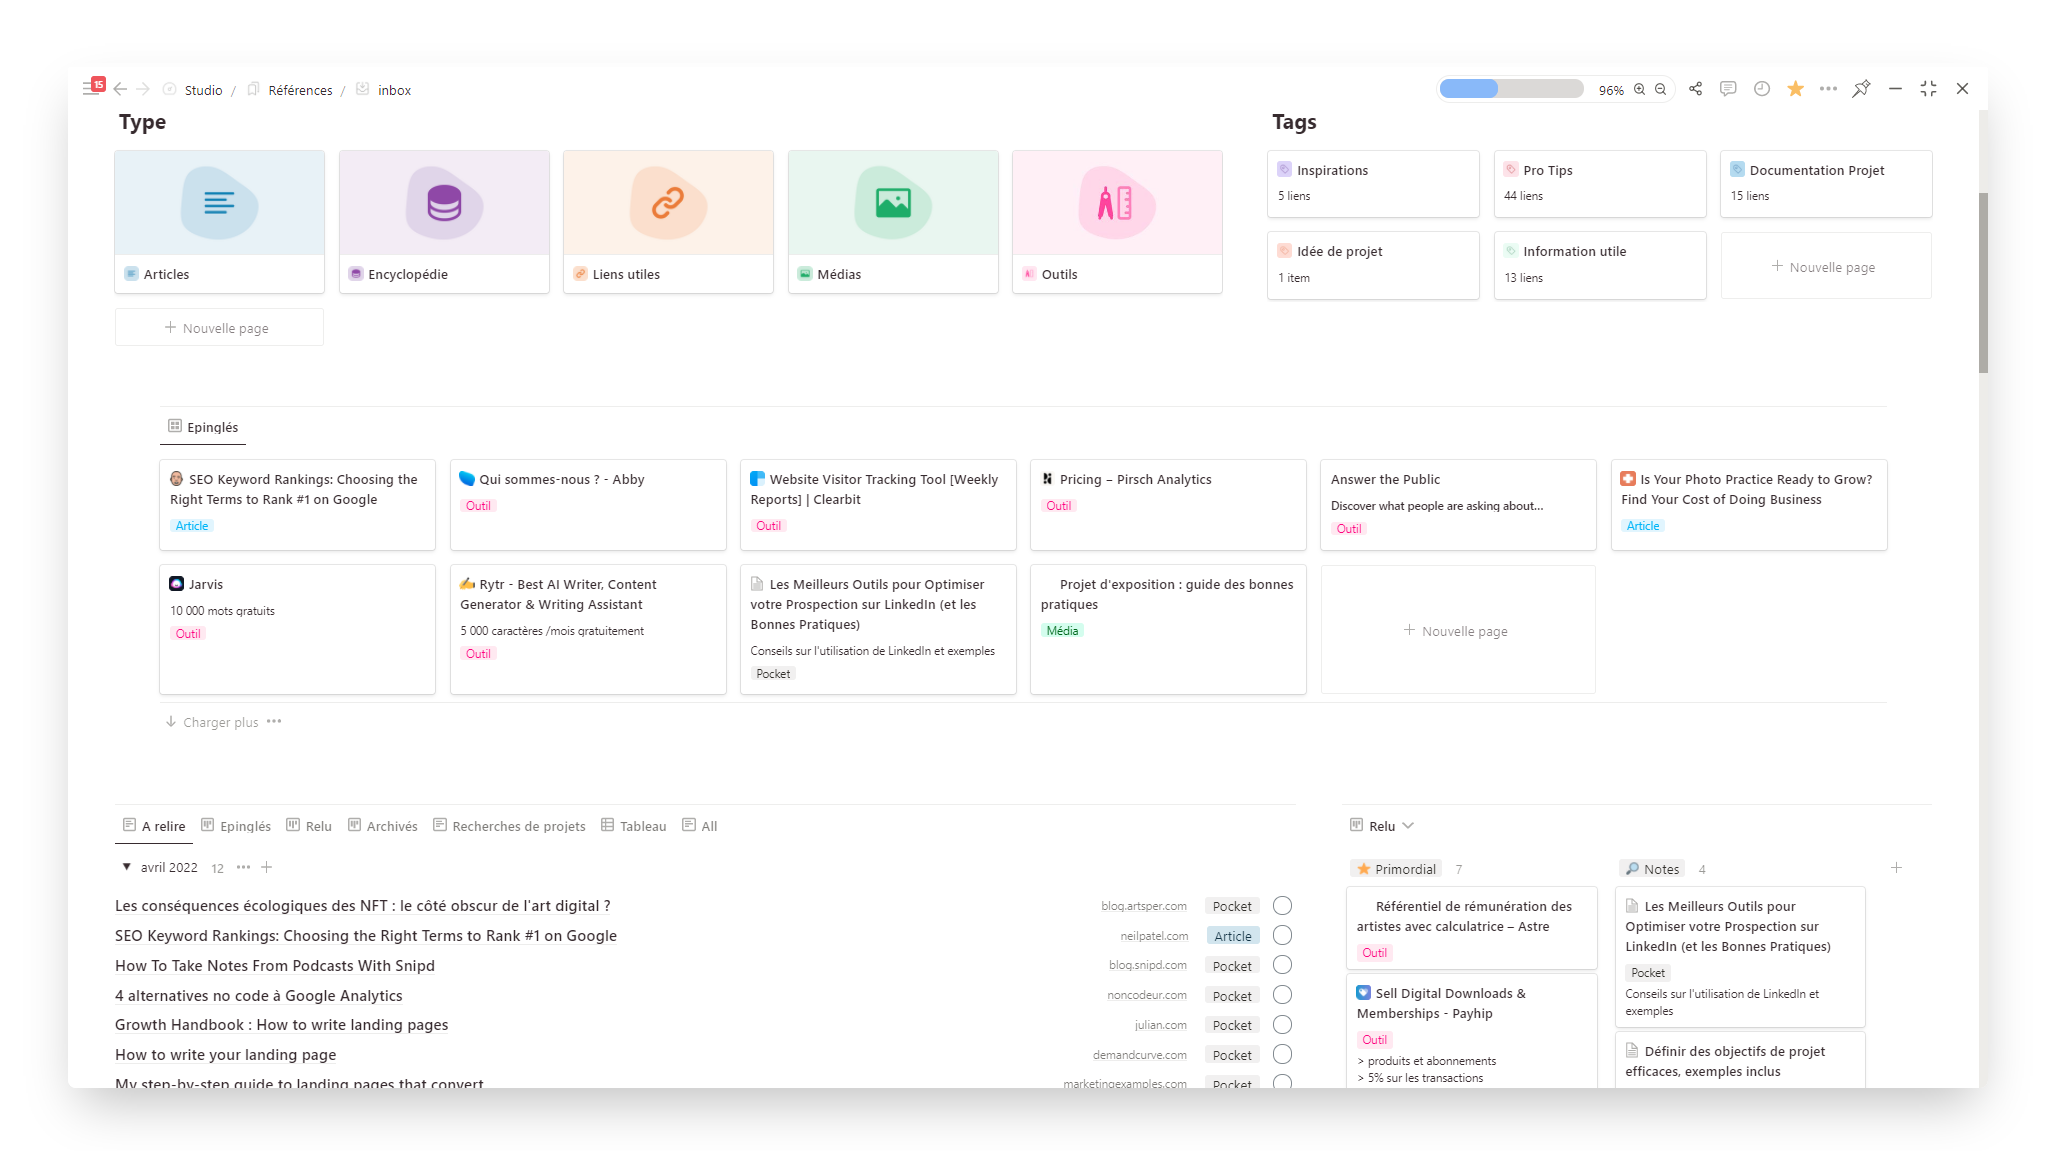The image size is (2056, 1151).
Task: Check the NFT conséquences écologiques article circle
Action: (1283, 905)
